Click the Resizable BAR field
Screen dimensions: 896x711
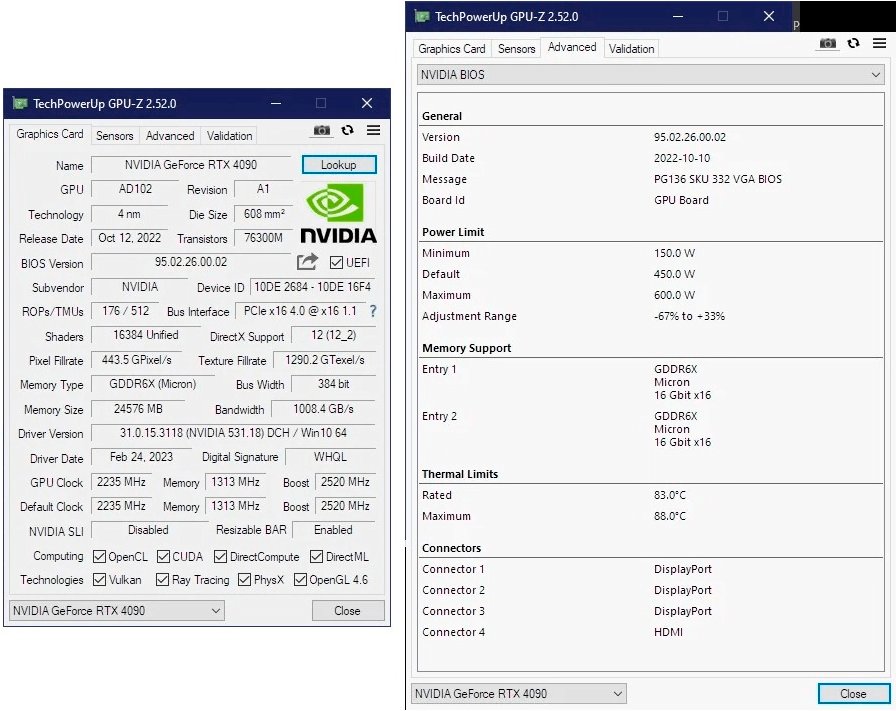pyautogui.click(x=334, y=530)
